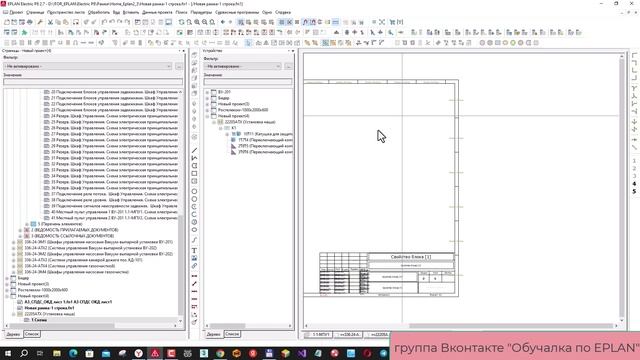Open Task View on the taskbar
The height and width of the screenshot is (360, 640).
tap(40, 353)
